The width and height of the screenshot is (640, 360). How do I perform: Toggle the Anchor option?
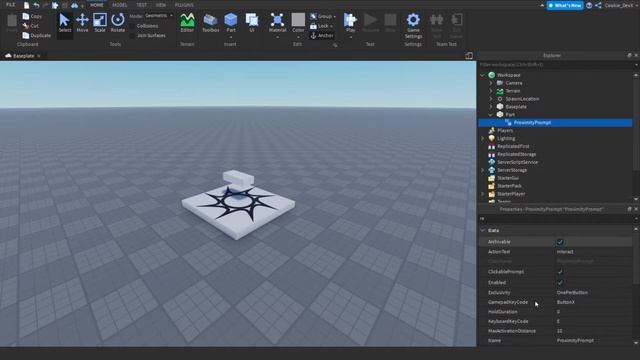coord(322,36)
